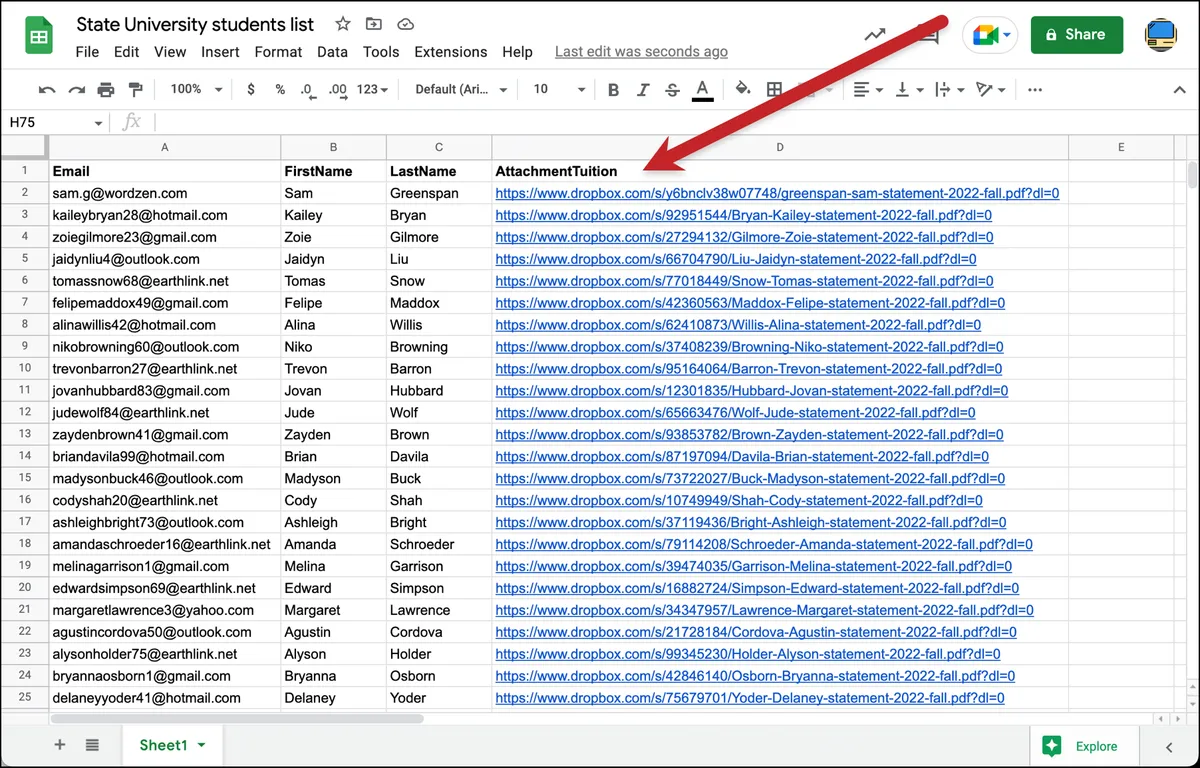Show the all sheets list
The height and width of the screenshot is (768, 1200).
[x=92, y=745]
